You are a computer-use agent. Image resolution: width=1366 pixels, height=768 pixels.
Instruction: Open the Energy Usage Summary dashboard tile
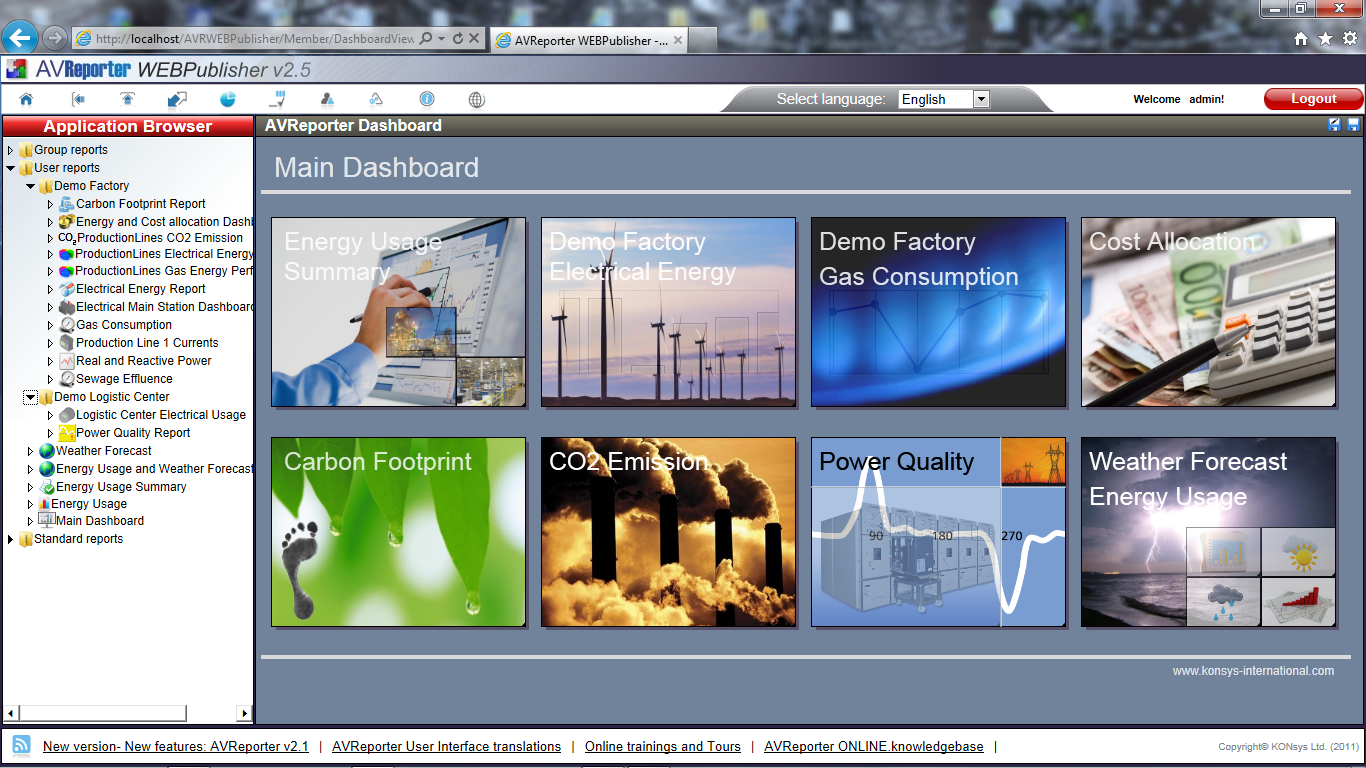tap(399, 312)
